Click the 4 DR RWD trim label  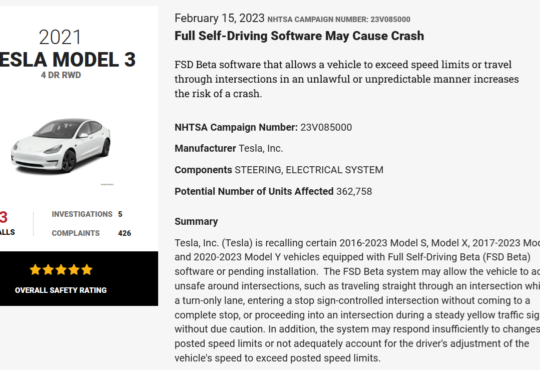(x=61, y=75)
